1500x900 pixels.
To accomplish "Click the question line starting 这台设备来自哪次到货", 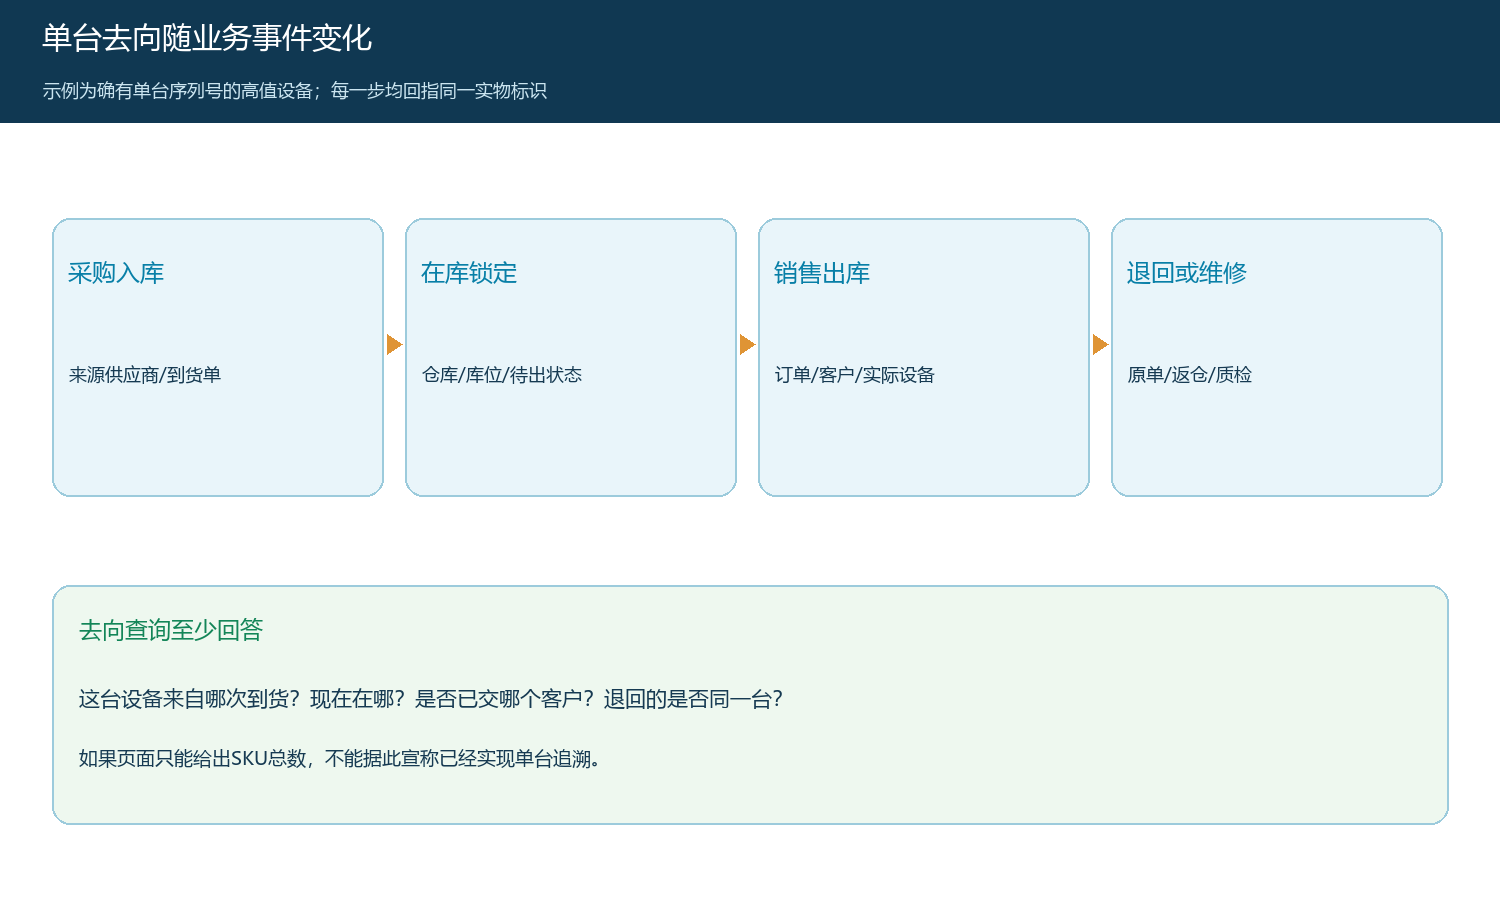I will point(431,699).
